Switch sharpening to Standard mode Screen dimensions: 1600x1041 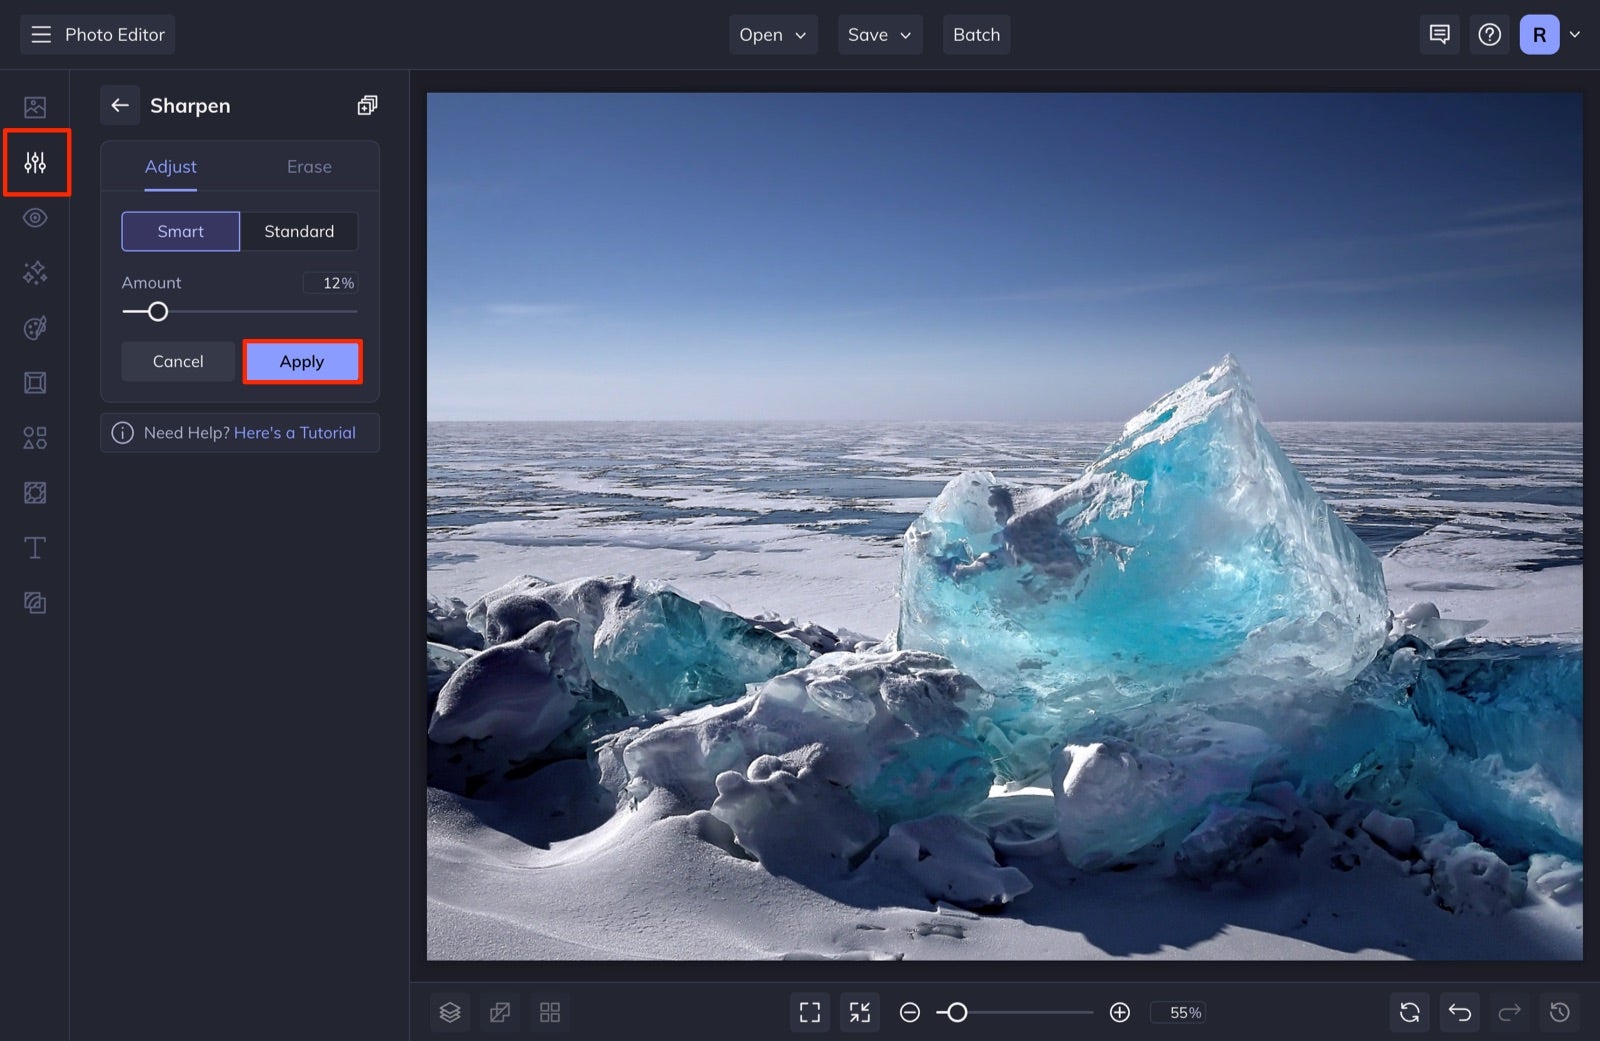pos(300,231)
